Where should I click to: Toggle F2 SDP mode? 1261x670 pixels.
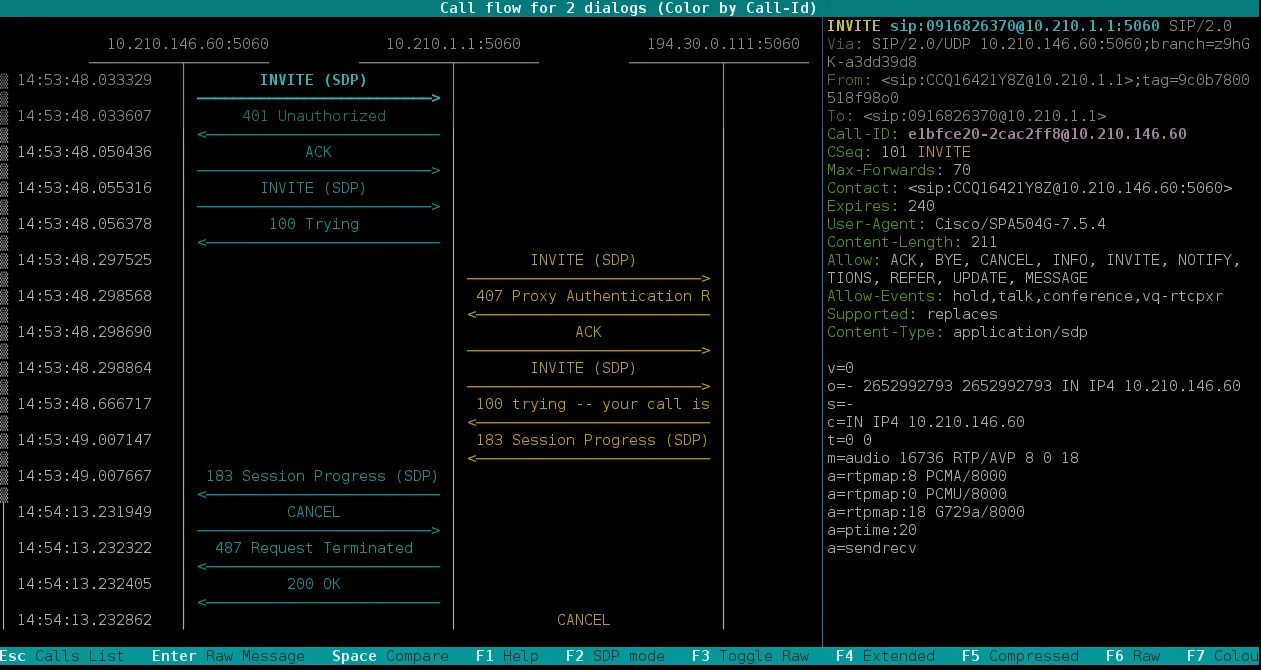[615, 656]
